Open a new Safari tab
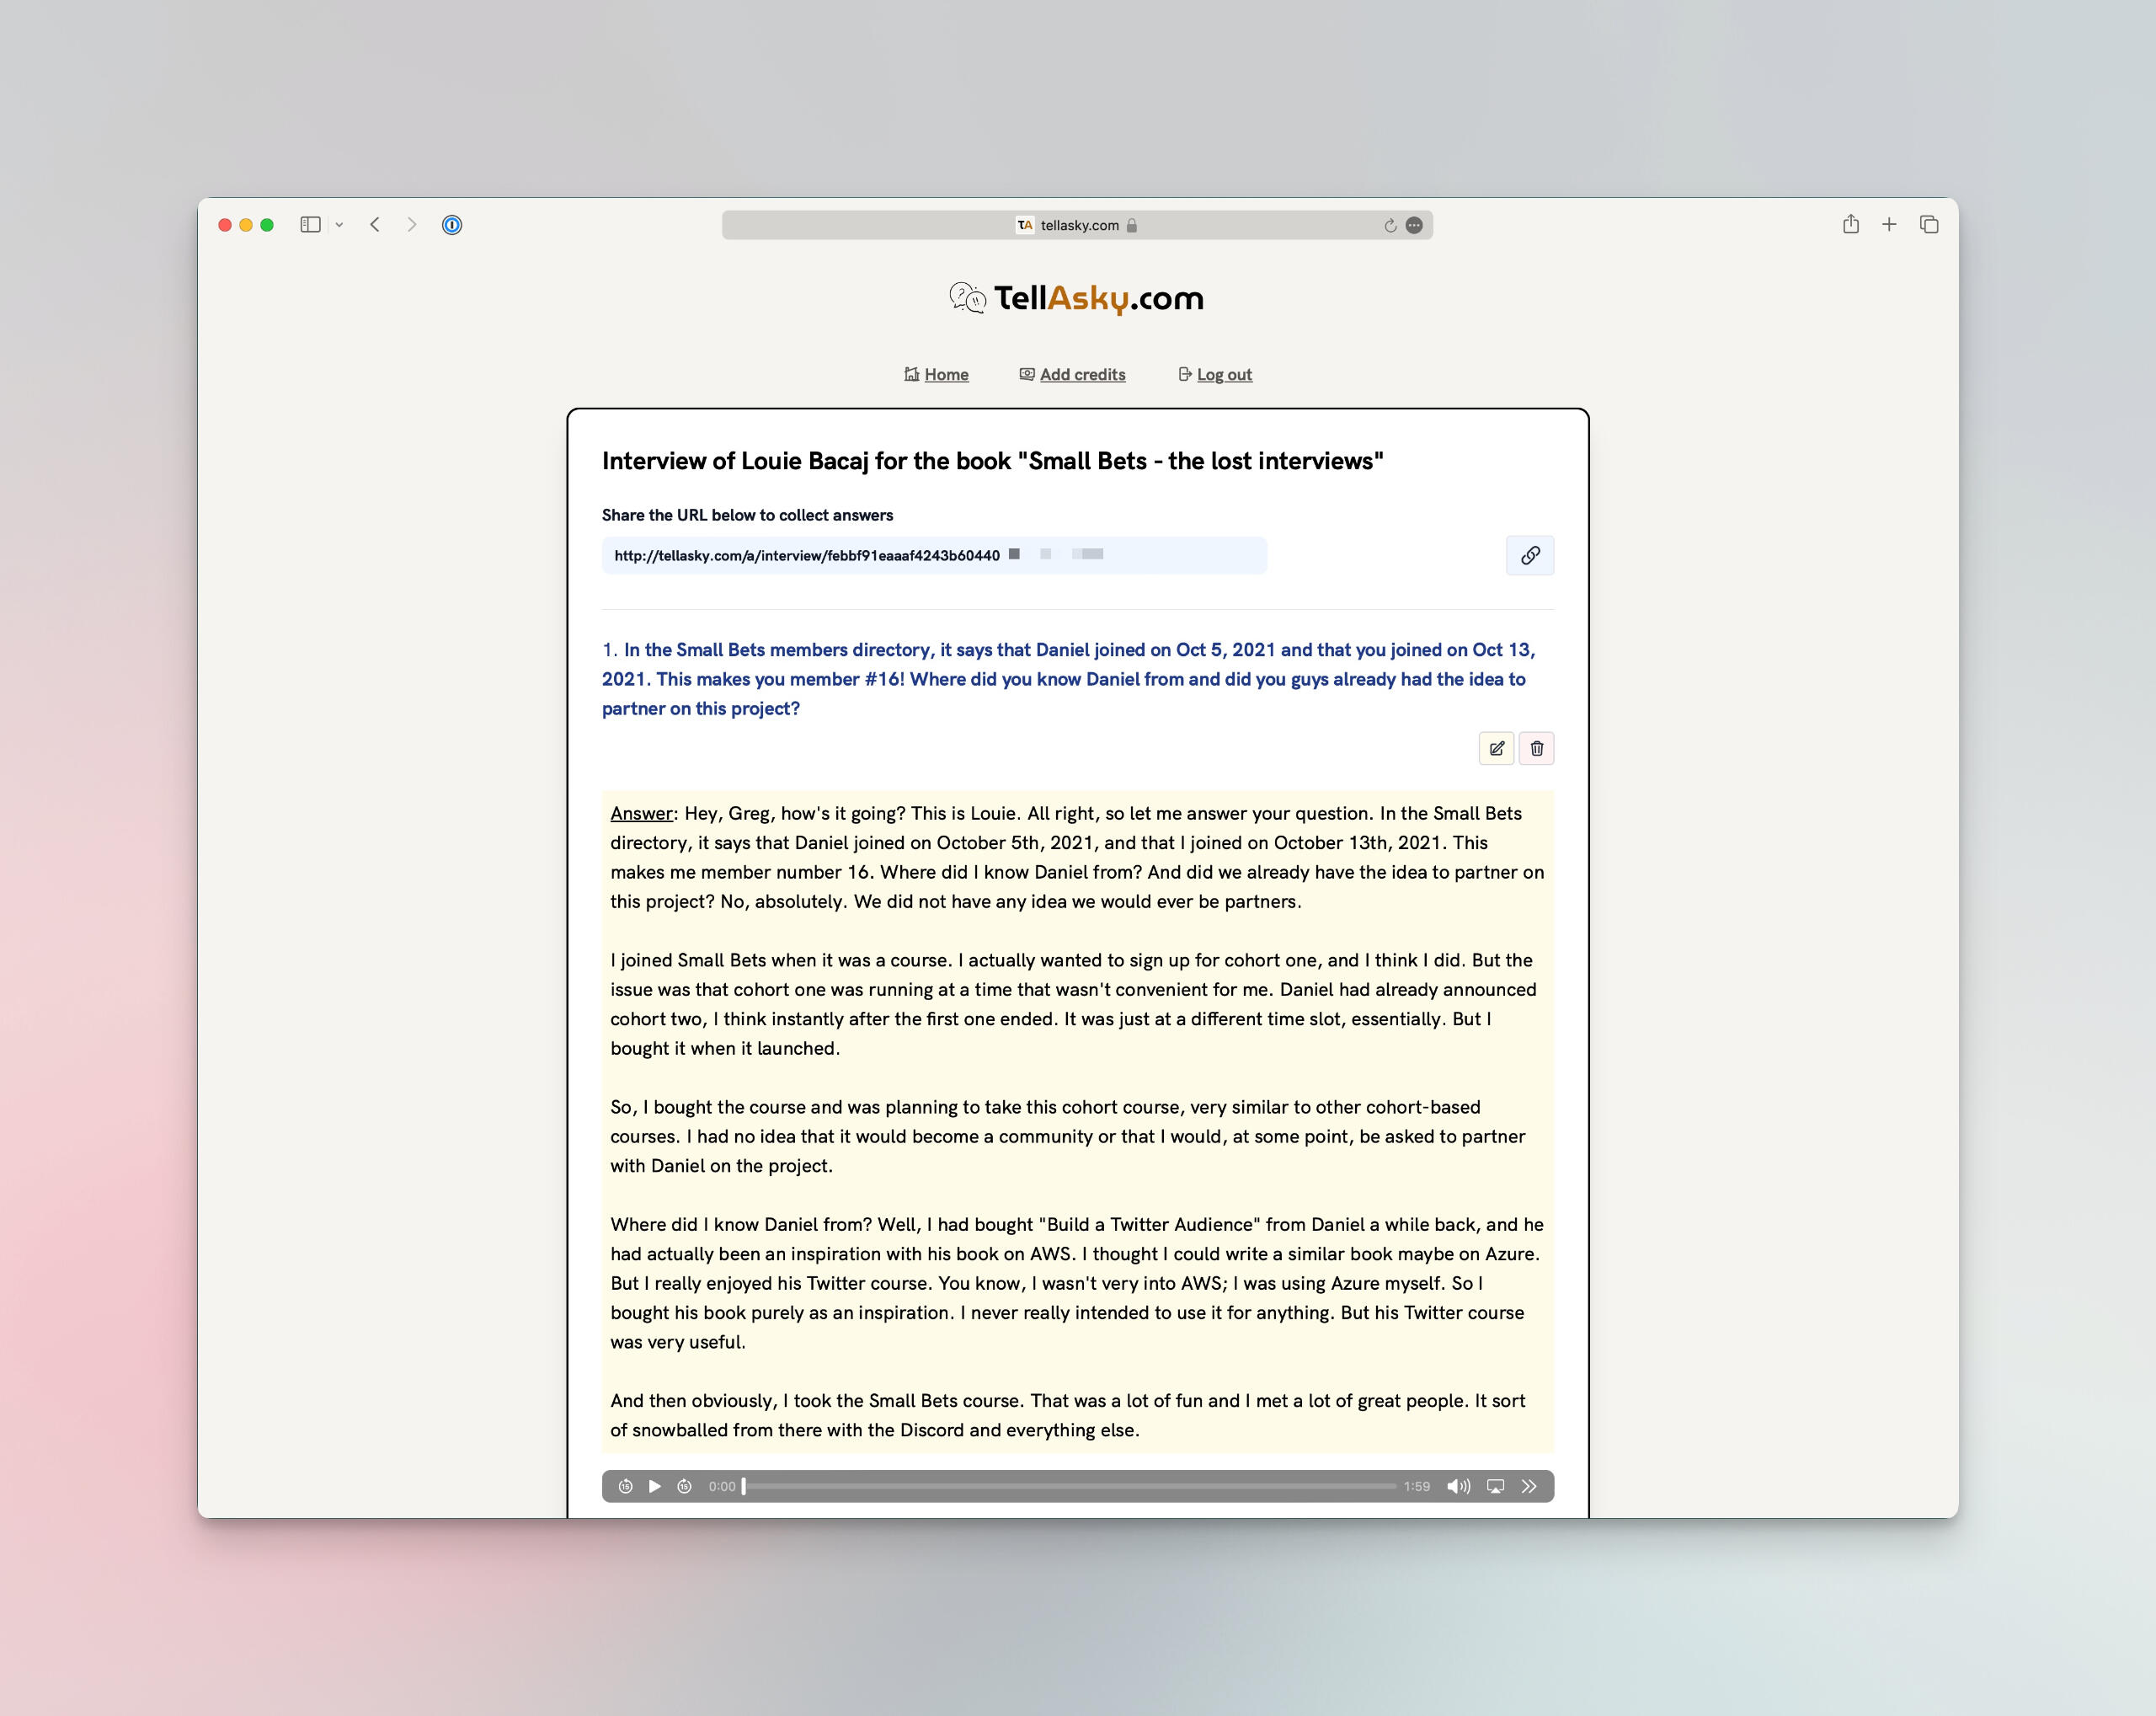This screenshot has width=2156, height=1716. tap(1889, 225)
